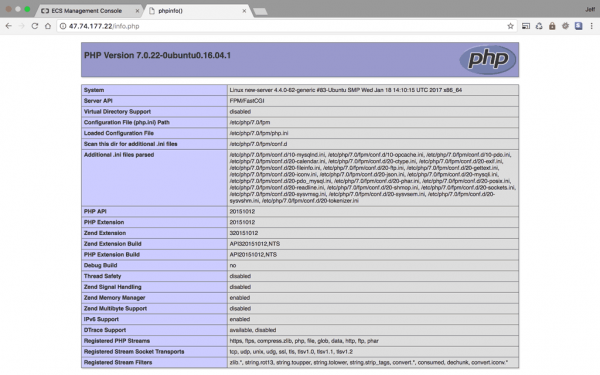Click the Zend Multibyte Support label
Screen dimensions: 600x375
pos(115,308)
